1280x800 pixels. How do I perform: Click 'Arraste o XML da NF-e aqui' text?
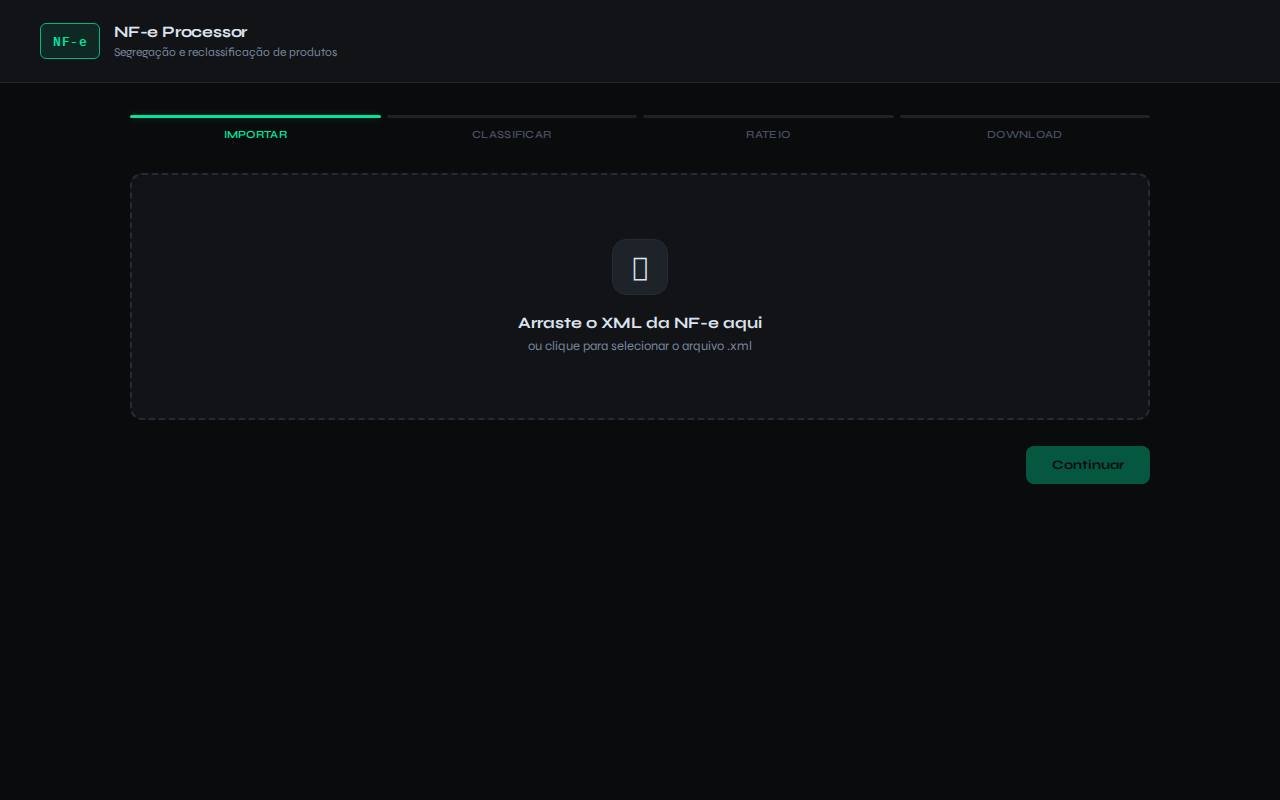pyautogui.click(x=640, y=323)
